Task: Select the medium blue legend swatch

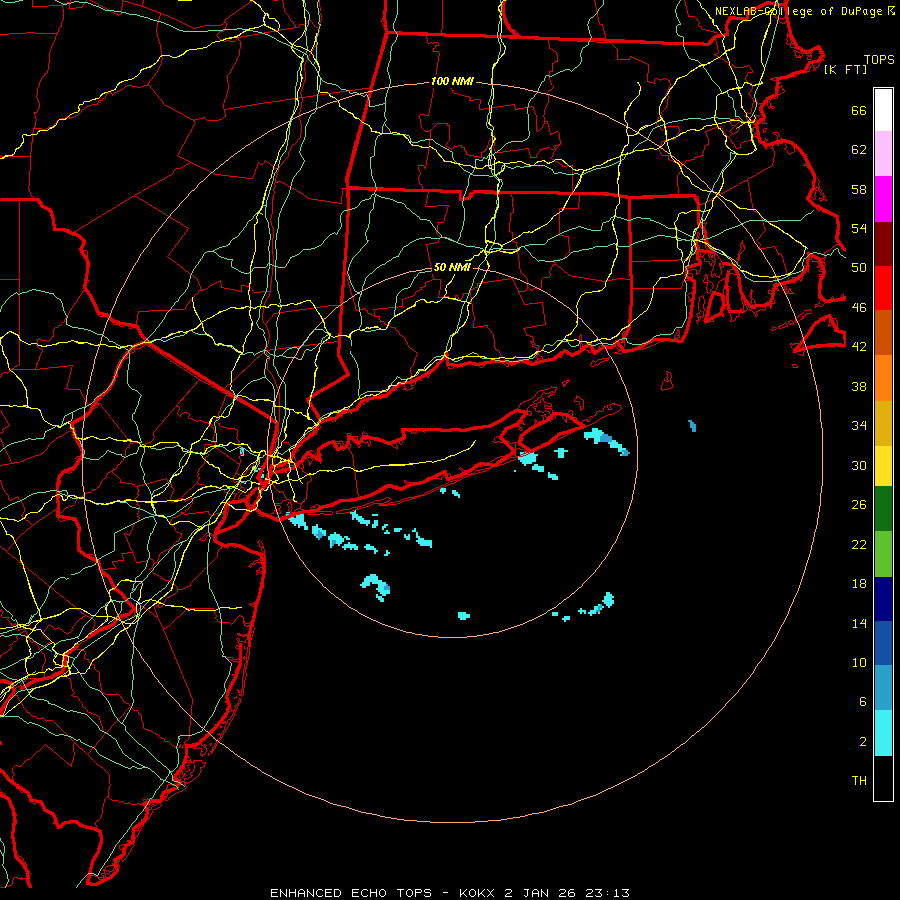Action: [x=883, y=643]
